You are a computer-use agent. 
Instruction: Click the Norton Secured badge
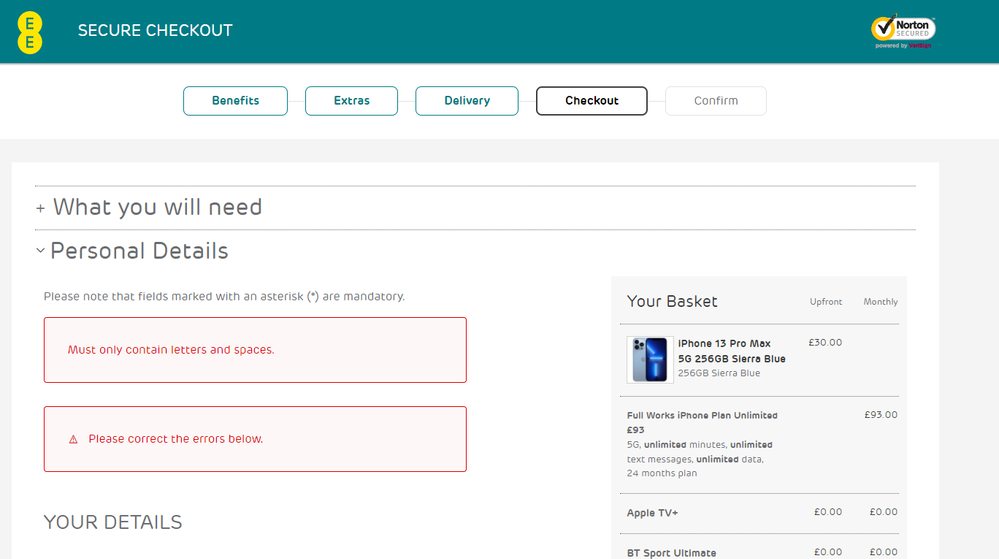903,31
